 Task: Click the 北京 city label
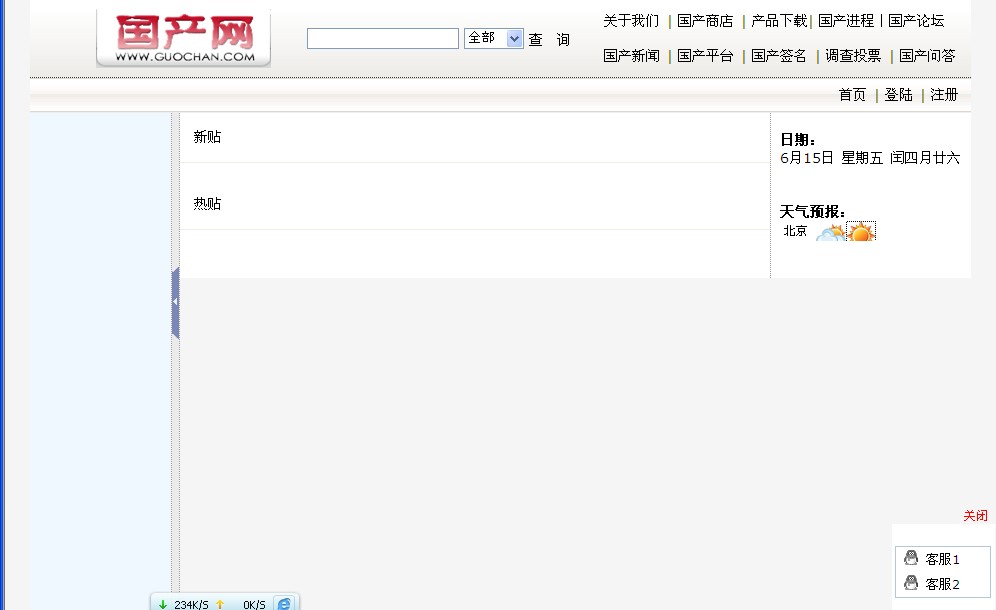coord(795,231)
